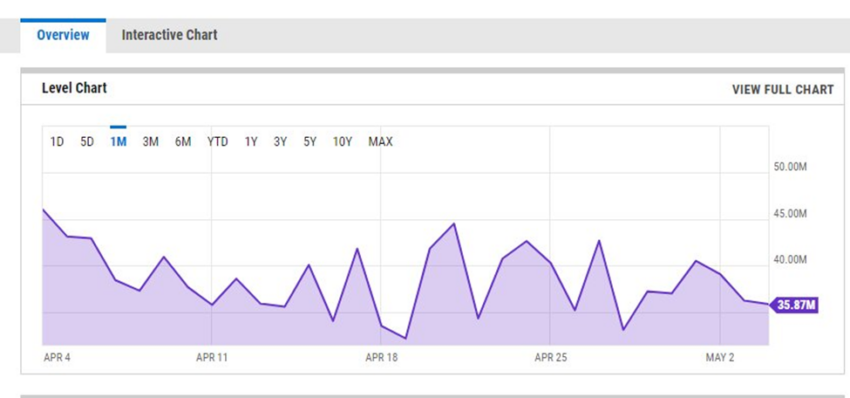The height and width of the screenshot is (398, 850).
Task: Choose the 6M range option
Action: tap(183, 142)
